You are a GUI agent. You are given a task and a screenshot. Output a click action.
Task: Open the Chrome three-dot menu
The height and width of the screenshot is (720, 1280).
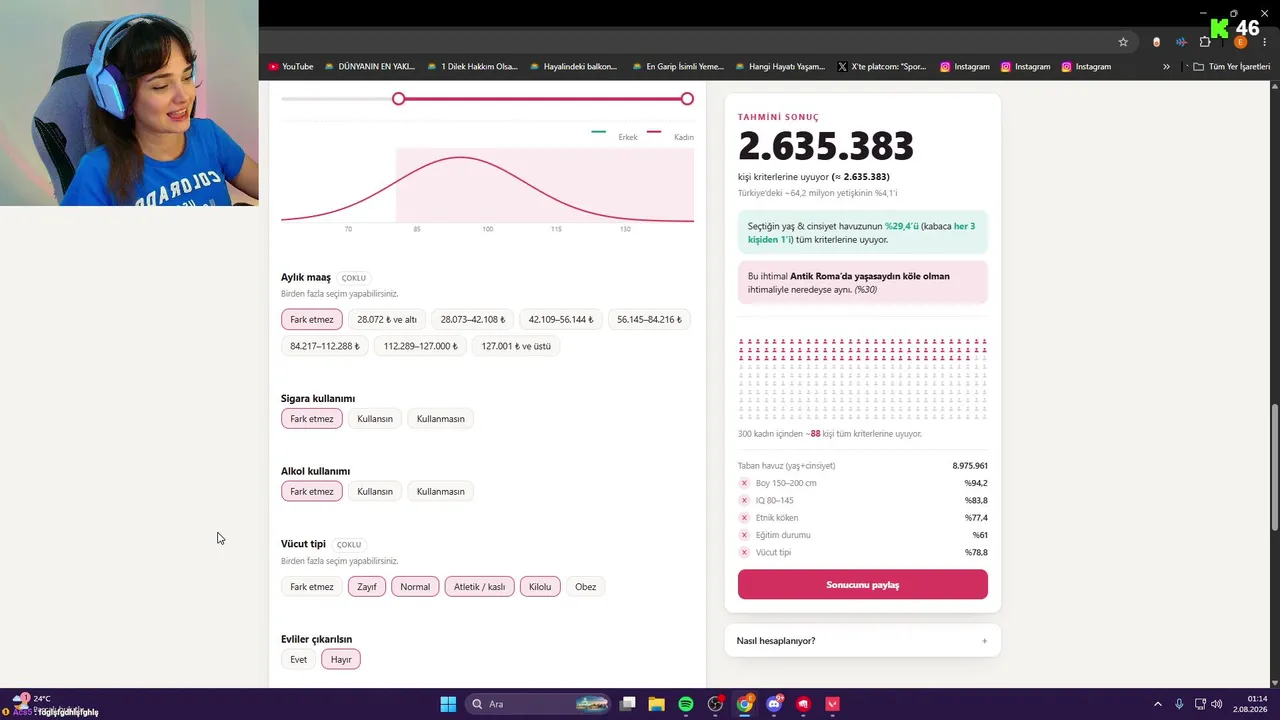pos(1265,42)
